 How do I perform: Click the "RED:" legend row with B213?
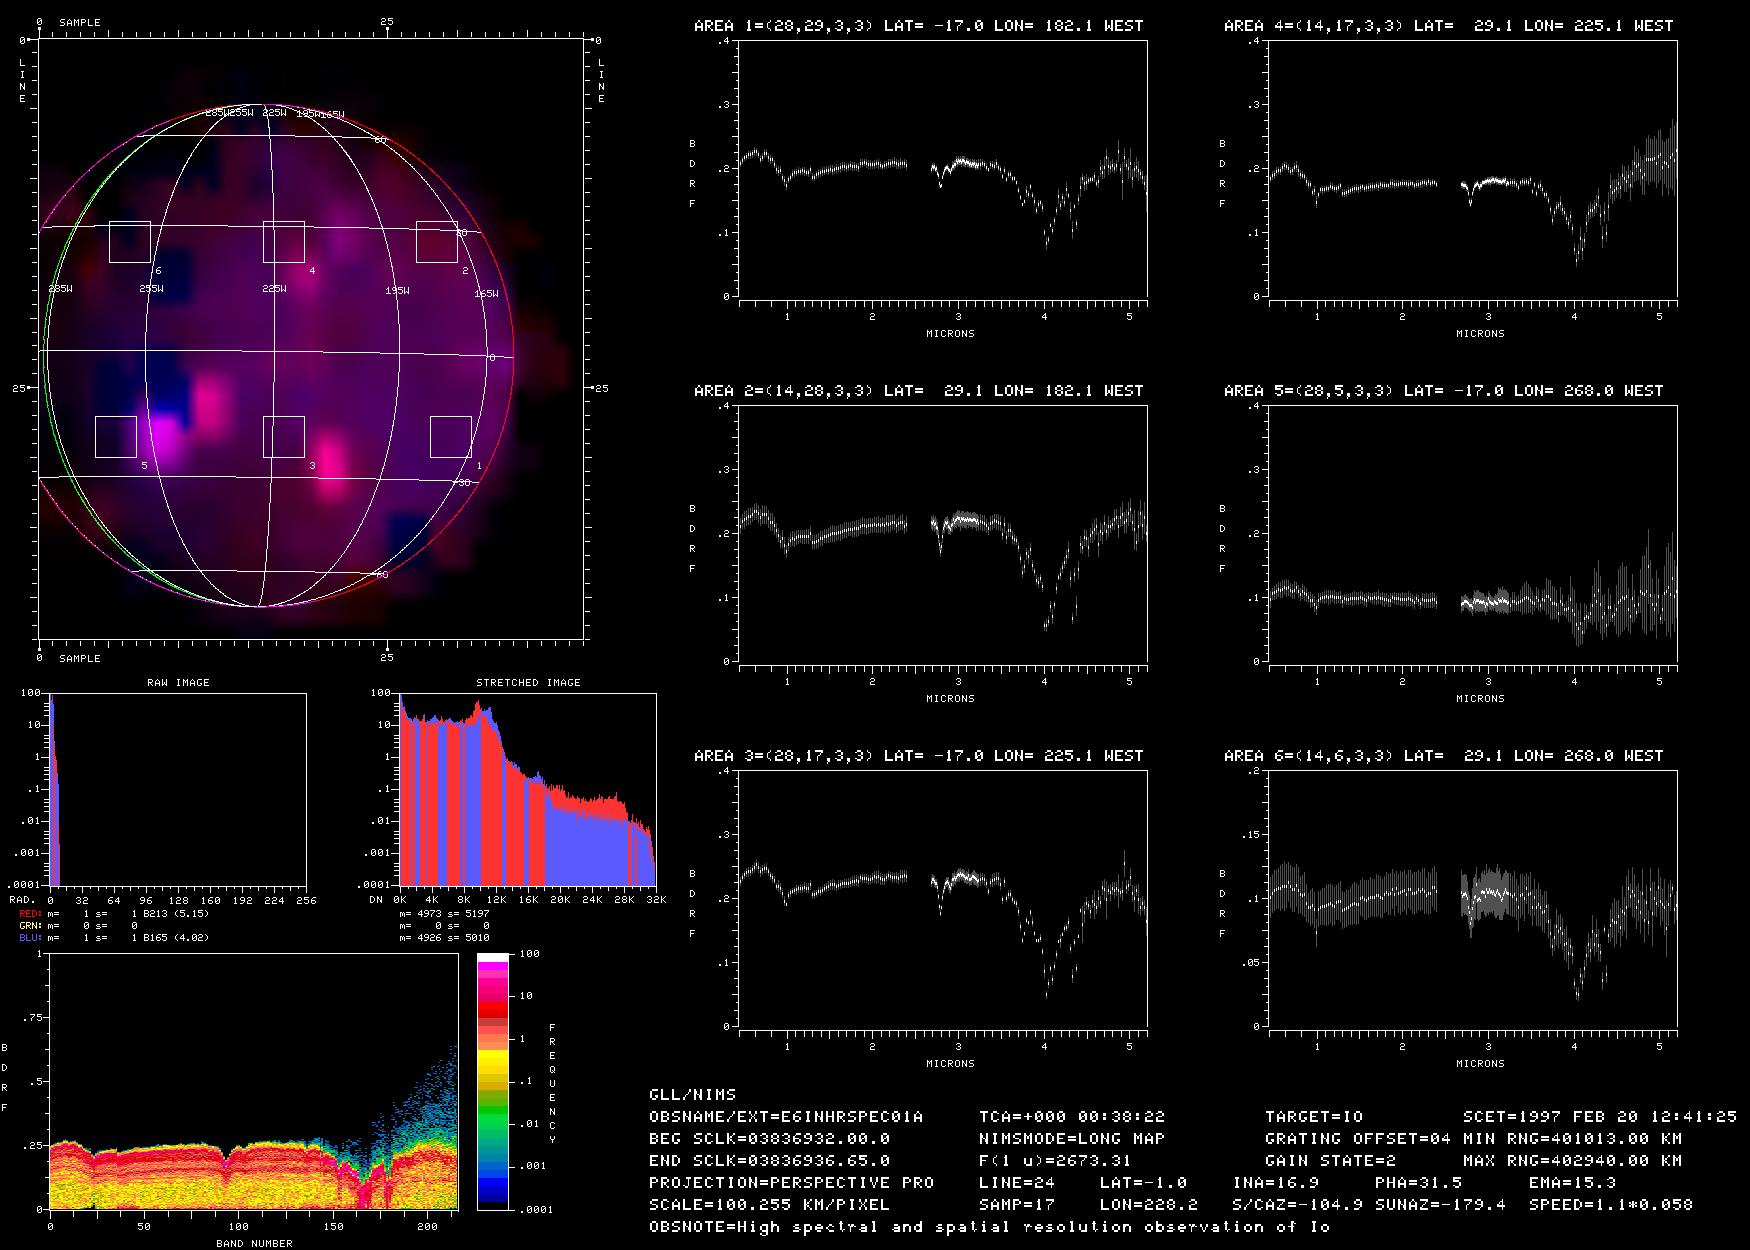pos(115,914)
